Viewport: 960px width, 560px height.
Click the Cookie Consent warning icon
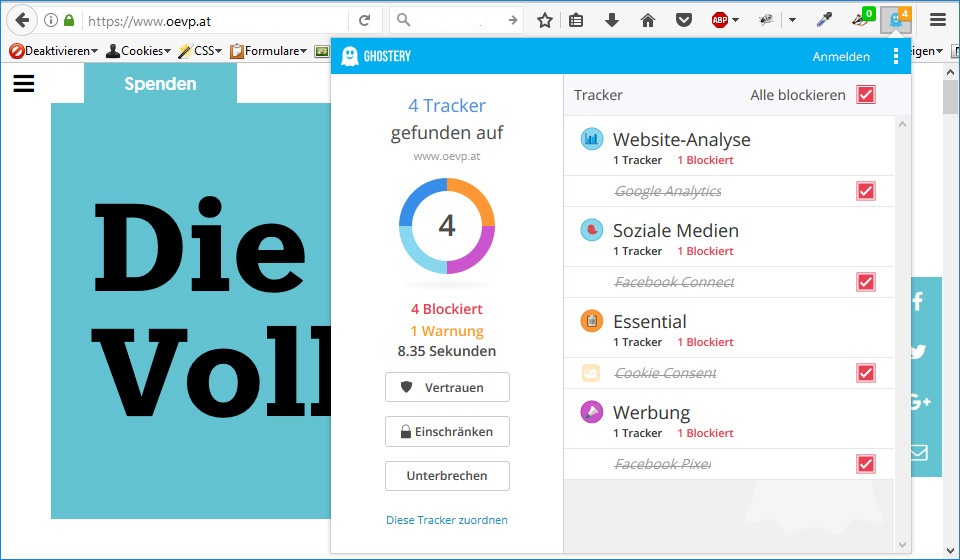591,373
